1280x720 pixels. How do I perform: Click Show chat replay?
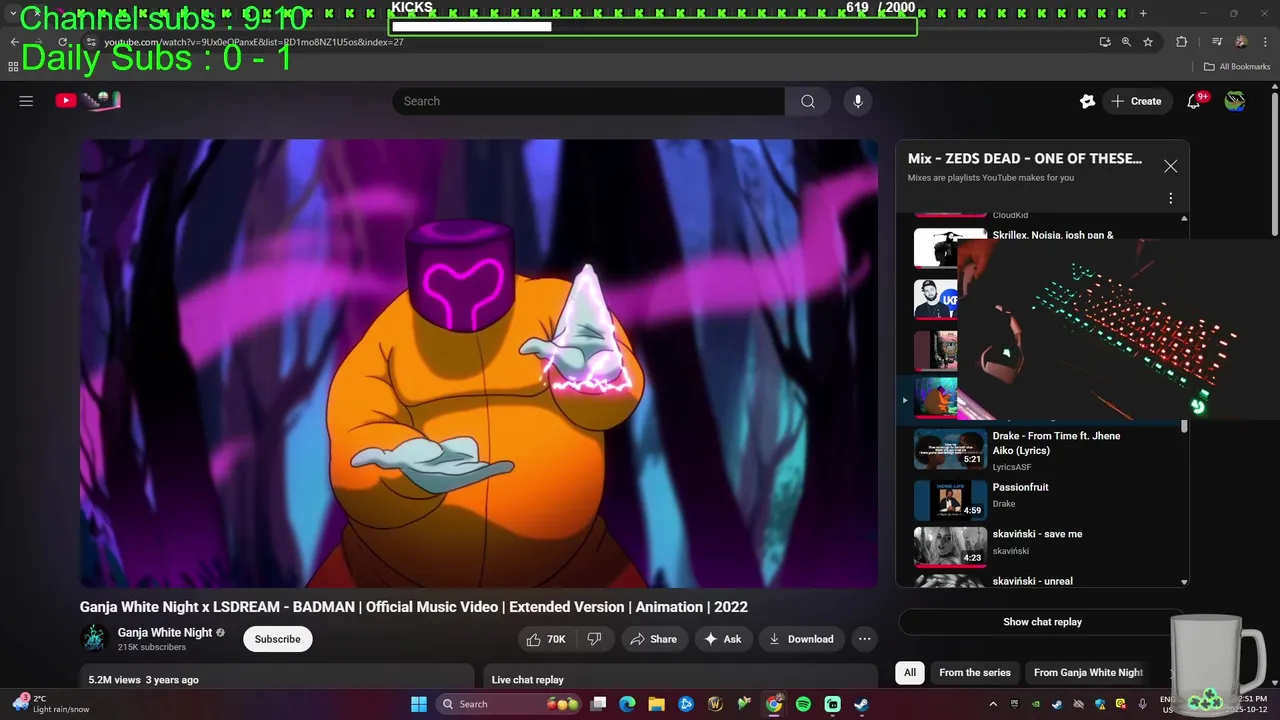coord(1042,622)
